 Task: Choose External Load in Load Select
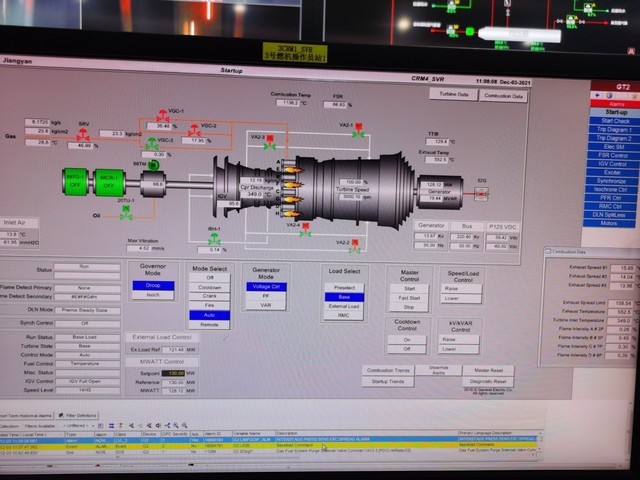click(x=344, y=307)
